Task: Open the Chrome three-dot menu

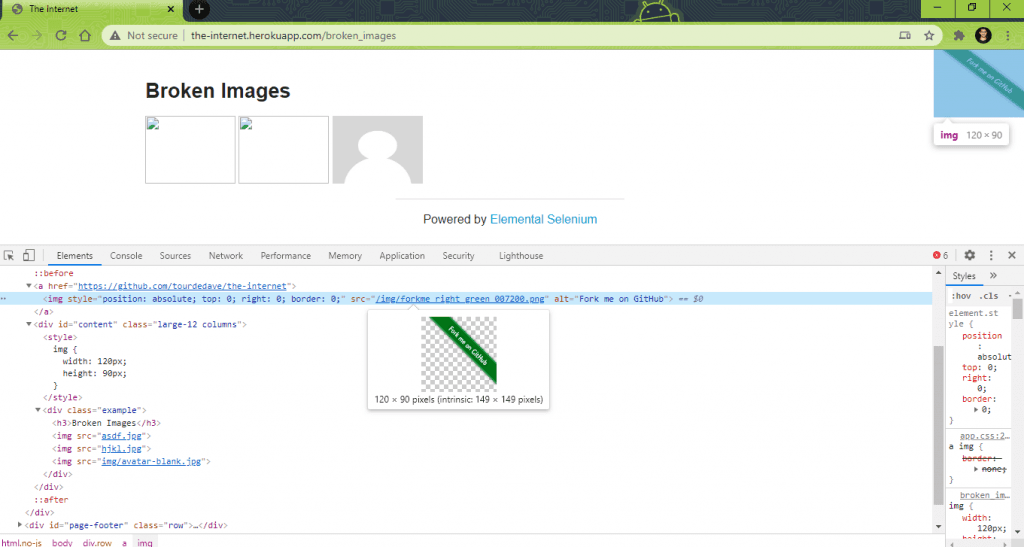Action: (x=1008, y=35)
